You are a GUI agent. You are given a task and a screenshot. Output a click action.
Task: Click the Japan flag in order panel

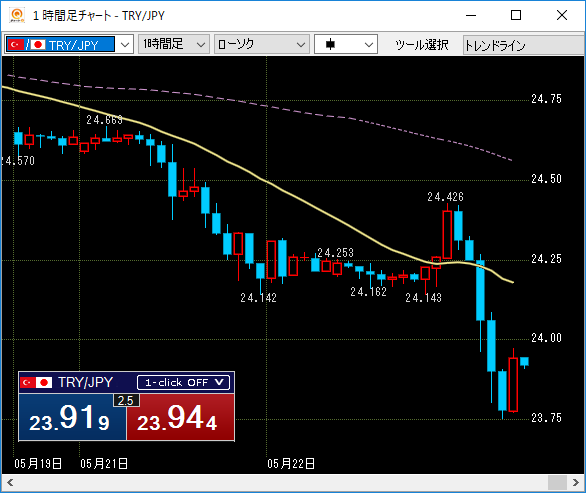[x=44, y=382]
